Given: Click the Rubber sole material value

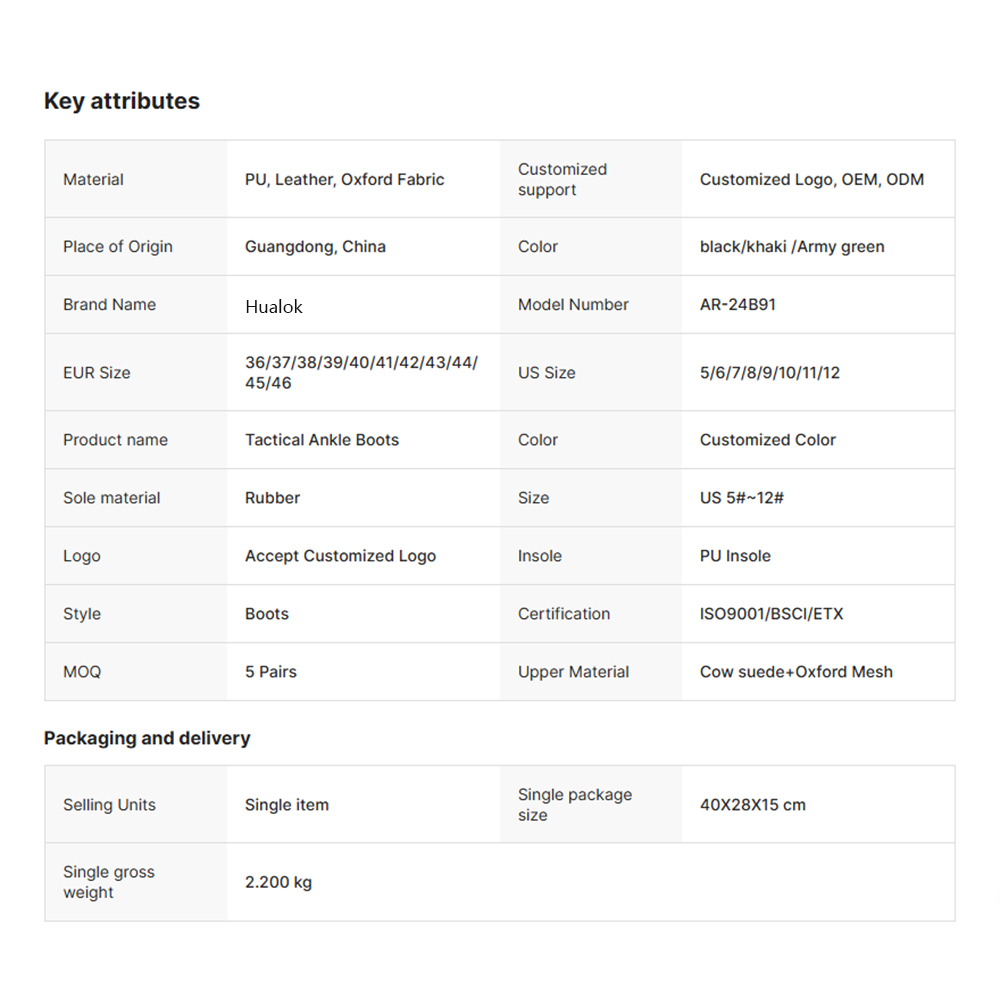Looking at the screenshot, I should (273, 498).
